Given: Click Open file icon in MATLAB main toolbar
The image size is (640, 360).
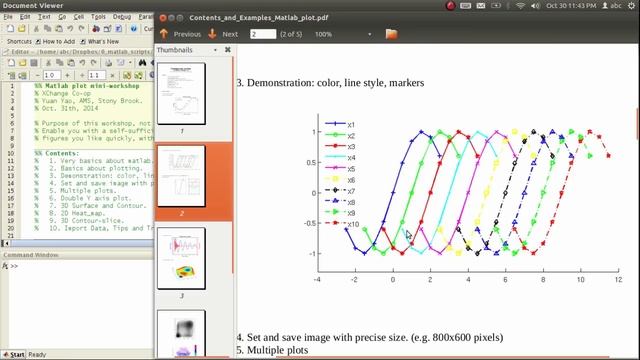Looking at the screenshot, I should click(22, 29).
